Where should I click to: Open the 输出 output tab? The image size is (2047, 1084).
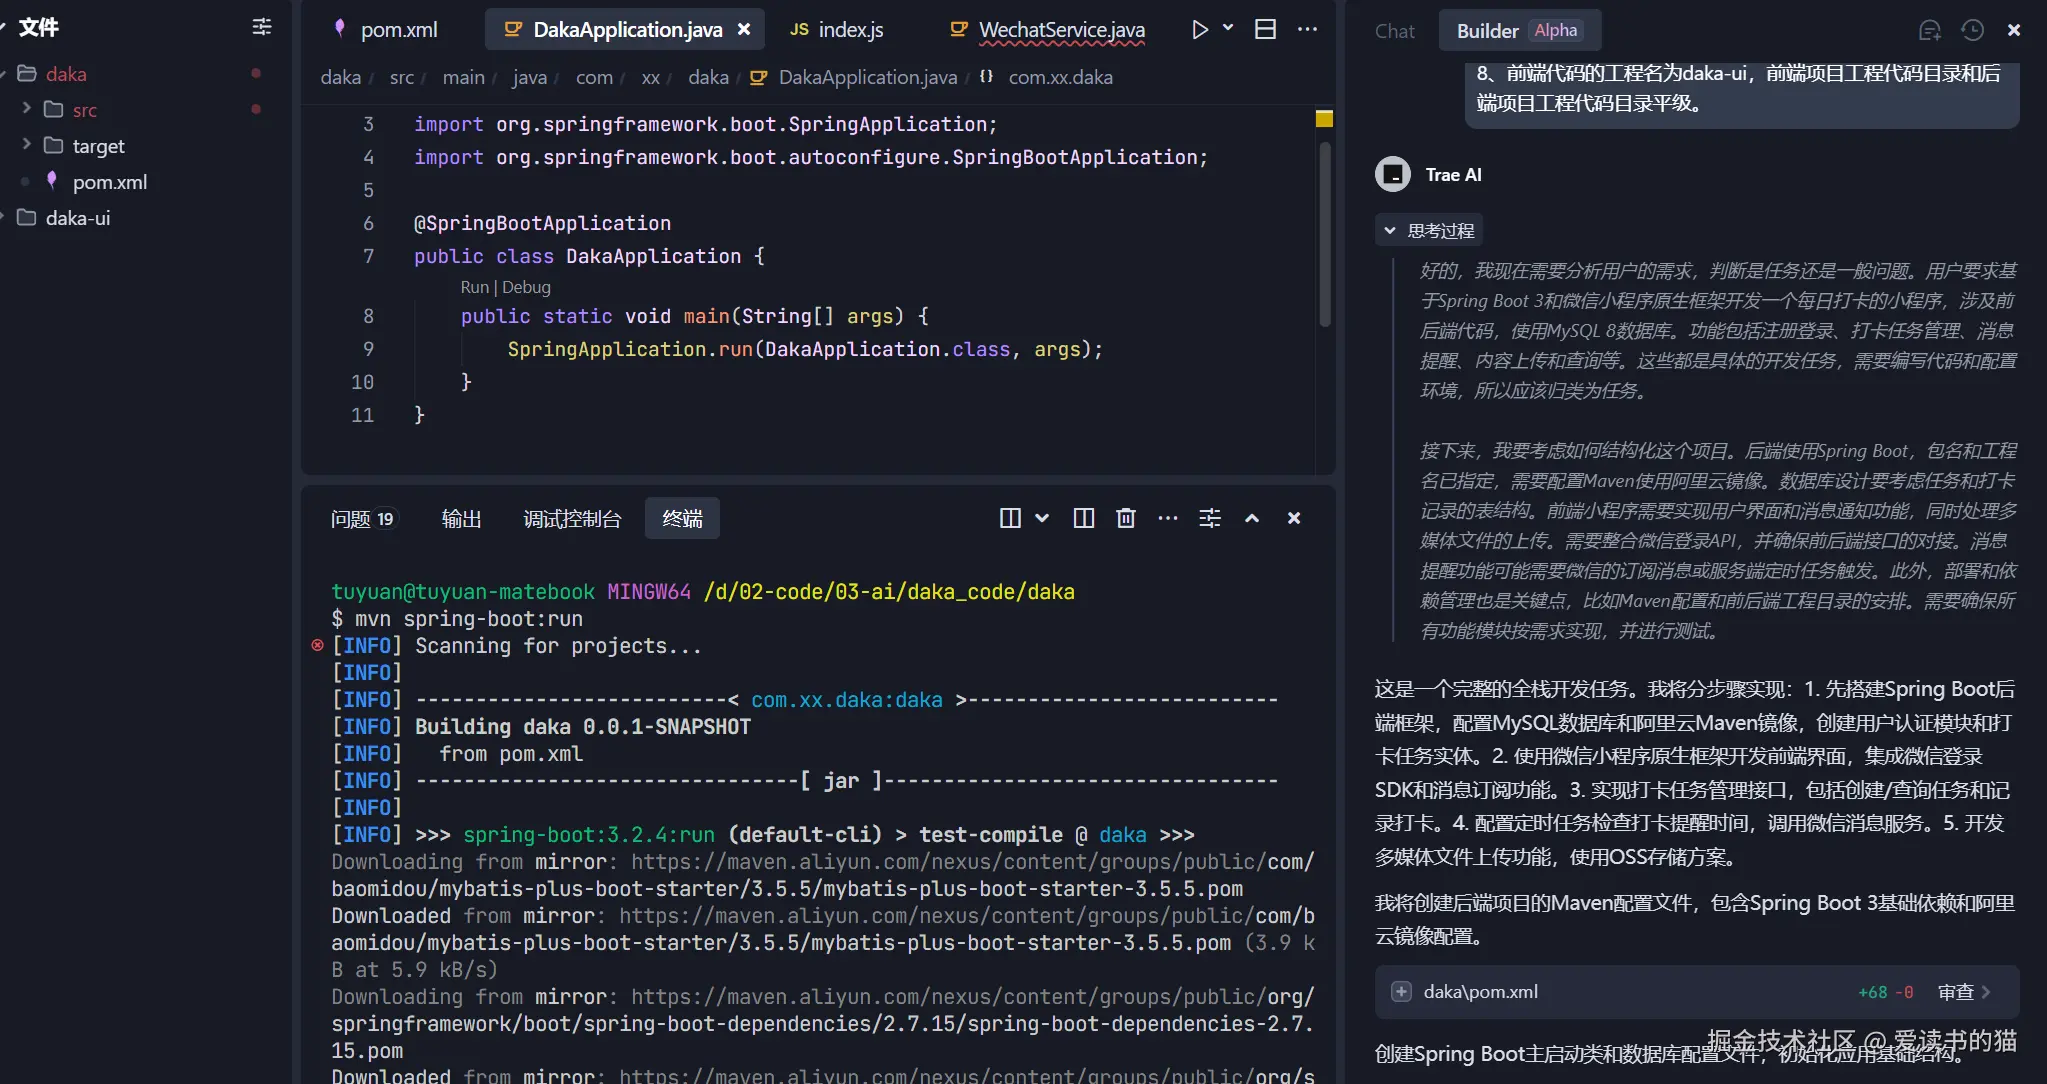(x=461, y=518)
